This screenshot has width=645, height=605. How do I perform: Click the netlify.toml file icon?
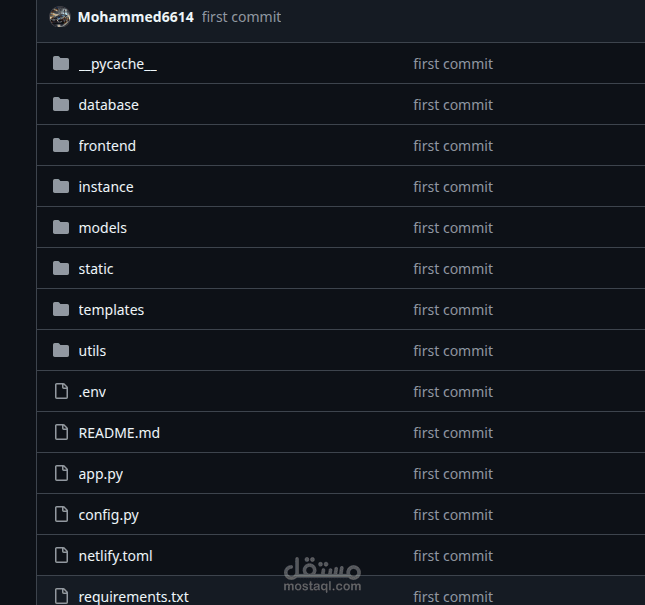coord(60,556)
